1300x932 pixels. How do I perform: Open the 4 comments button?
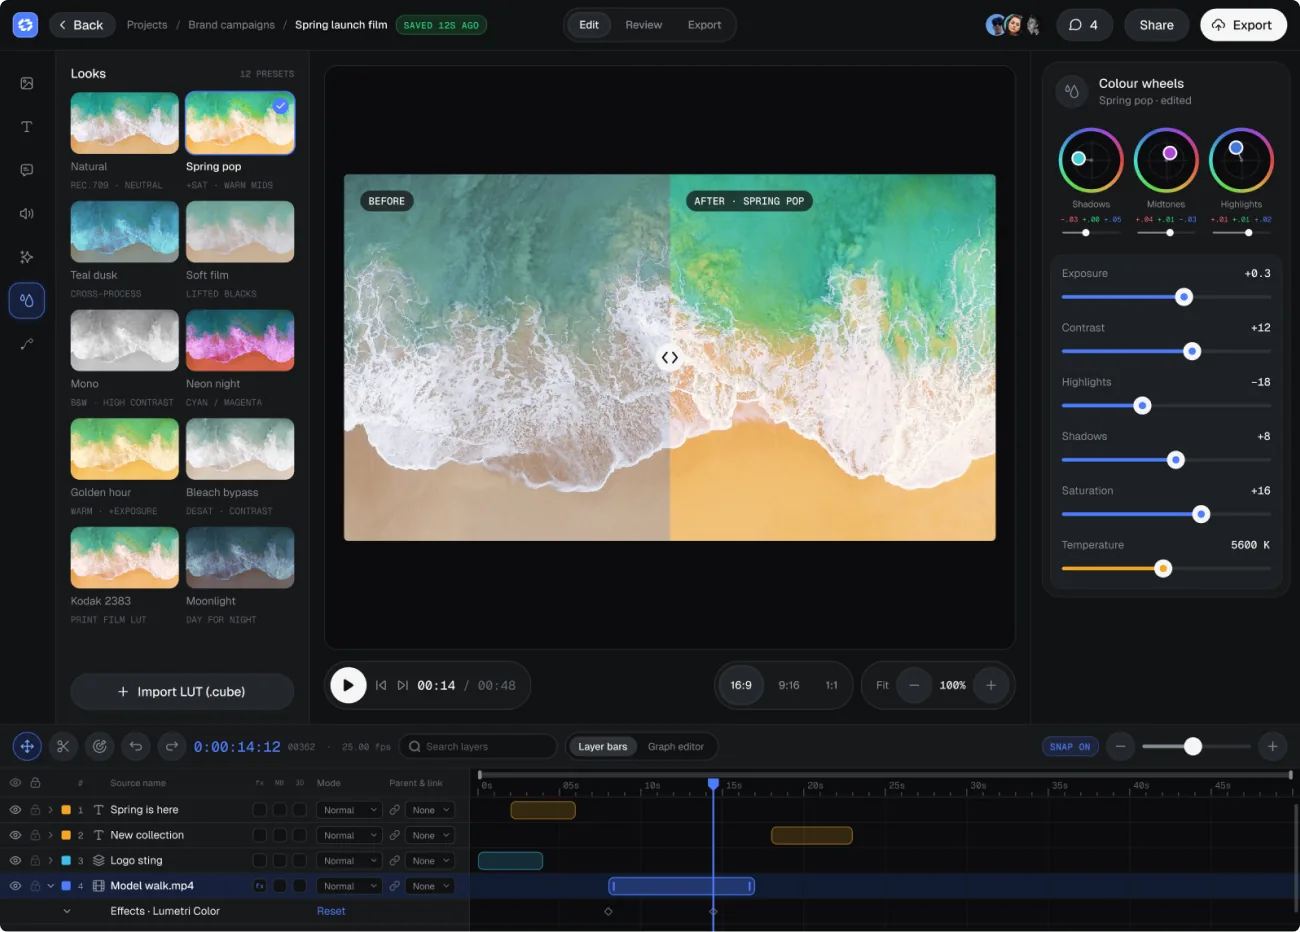coord(1084,25)
